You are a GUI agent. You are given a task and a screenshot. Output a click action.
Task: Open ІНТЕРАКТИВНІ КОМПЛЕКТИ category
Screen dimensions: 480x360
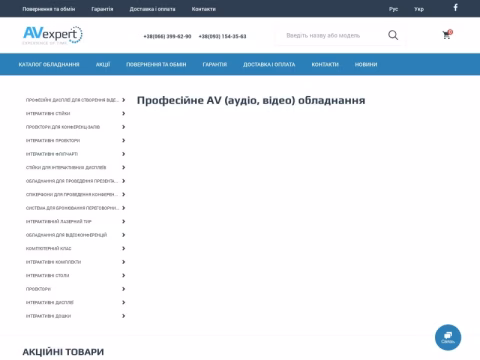tap(53, 262)
